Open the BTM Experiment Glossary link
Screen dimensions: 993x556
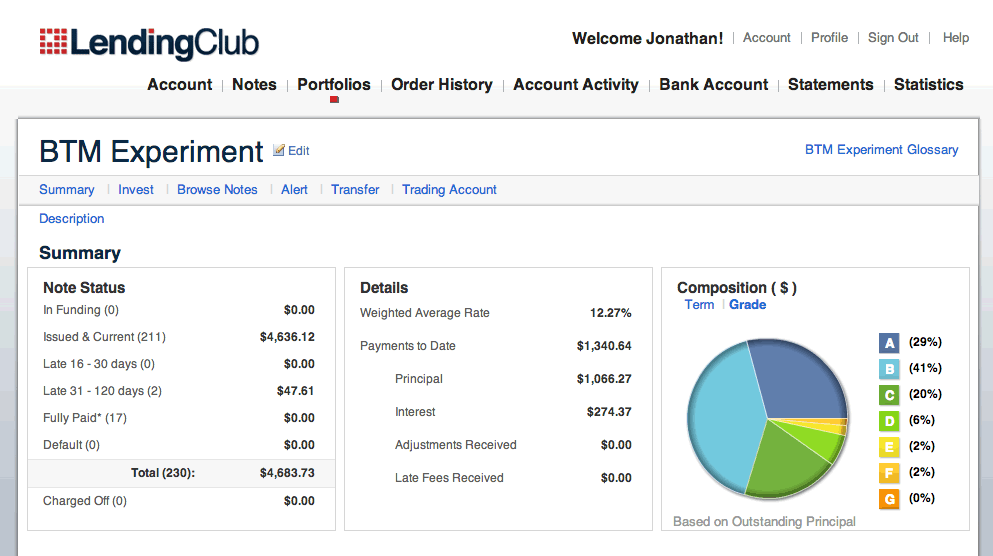[881, 149]
